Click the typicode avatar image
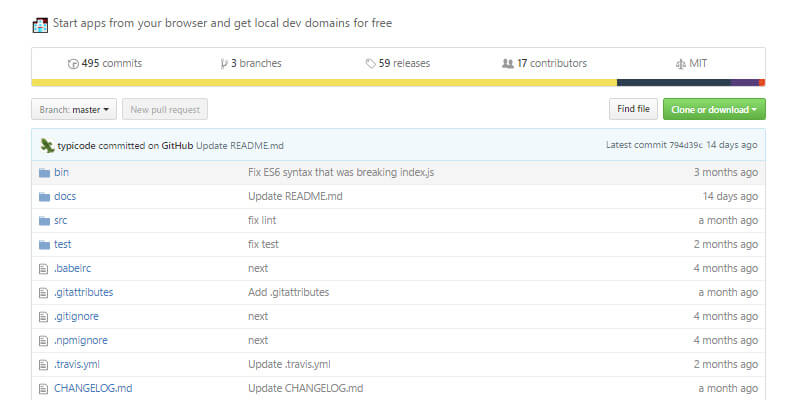This screenshot has height=400, width=800. (47, 145)
